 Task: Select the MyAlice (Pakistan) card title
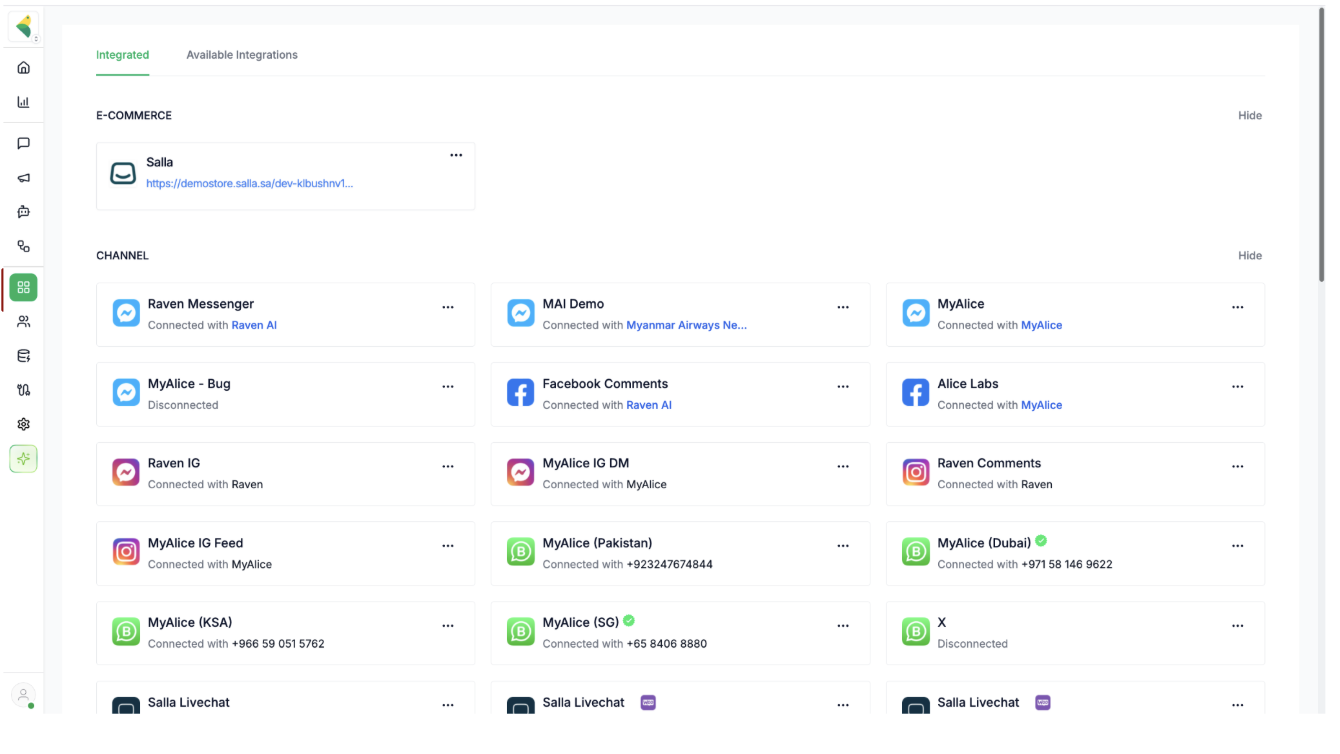(x=597, y=543)
